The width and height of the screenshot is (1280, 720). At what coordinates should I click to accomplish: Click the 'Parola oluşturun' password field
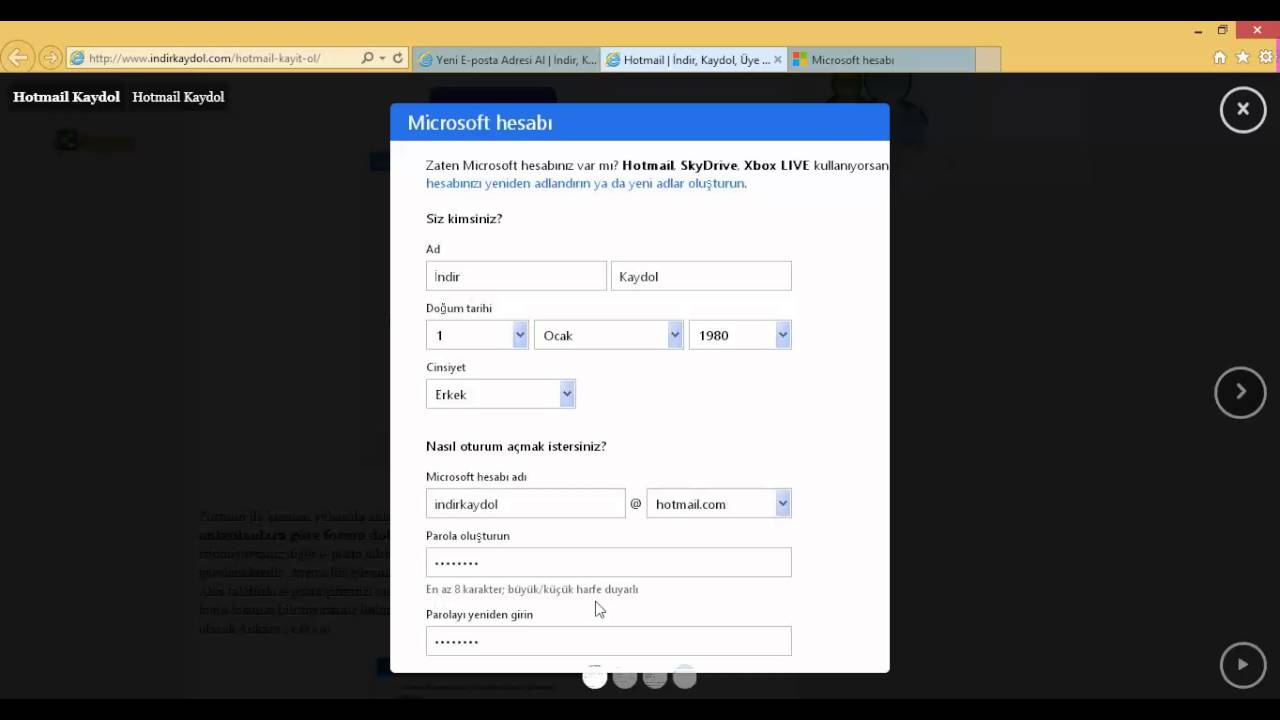609,562
